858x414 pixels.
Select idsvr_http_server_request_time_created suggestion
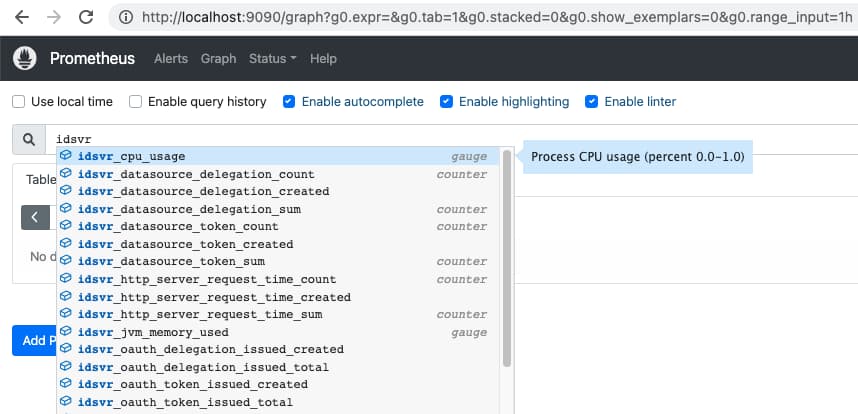click(x=278, y=297)
